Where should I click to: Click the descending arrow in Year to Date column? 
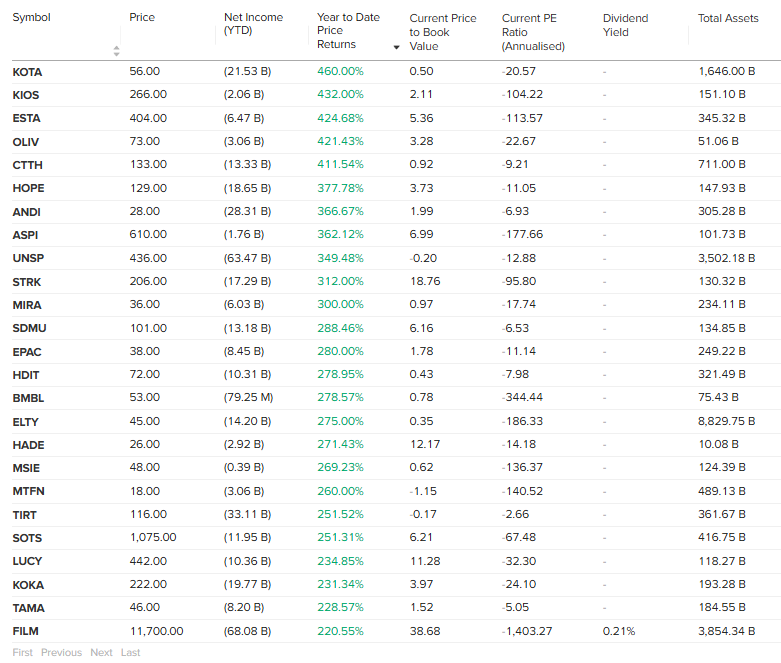click(396, 48)
